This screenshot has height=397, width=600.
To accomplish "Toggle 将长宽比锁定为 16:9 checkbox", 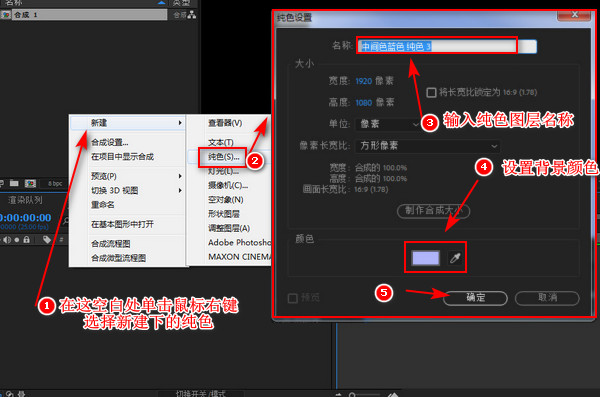I will (431, 92).
